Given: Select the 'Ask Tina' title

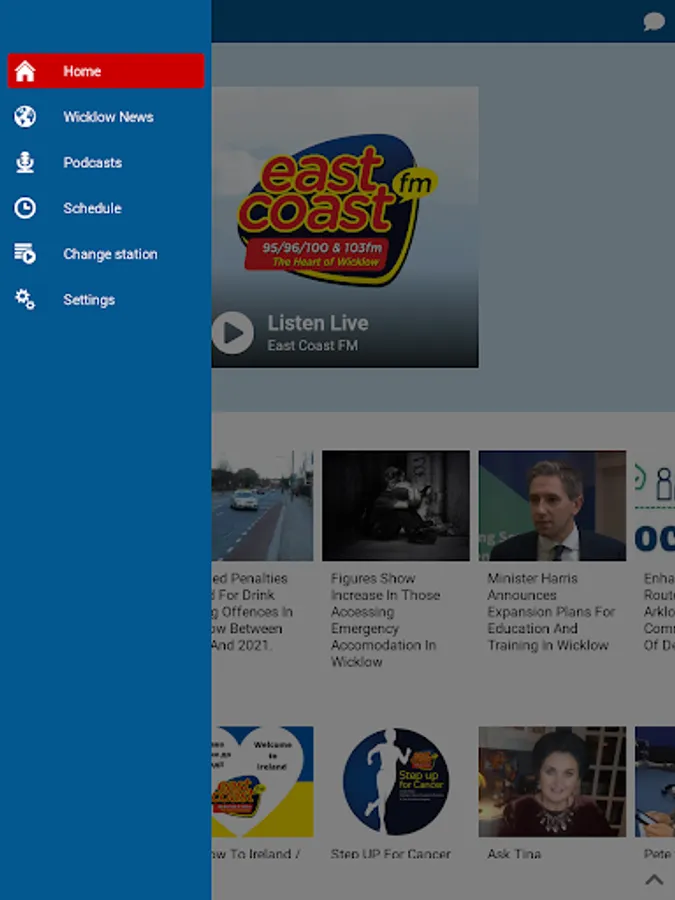Looking at the screenshot, I should 514,854.
